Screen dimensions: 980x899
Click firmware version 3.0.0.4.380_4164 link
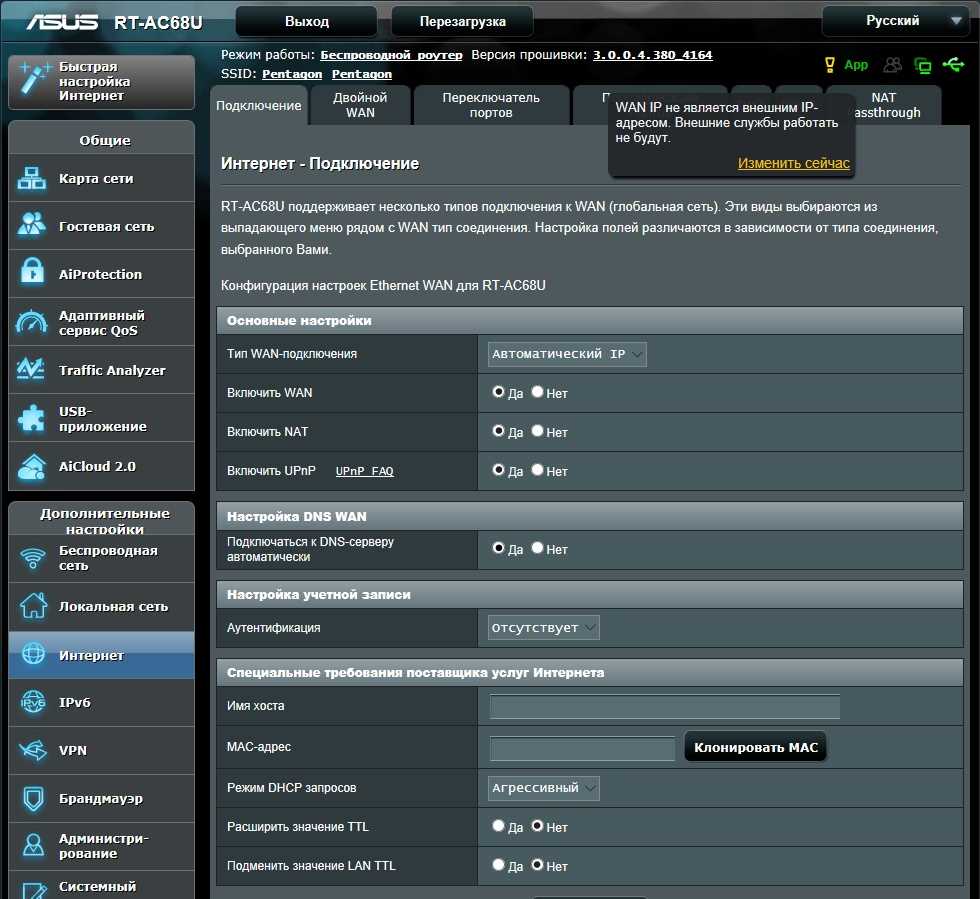click(x=652, y=55)
